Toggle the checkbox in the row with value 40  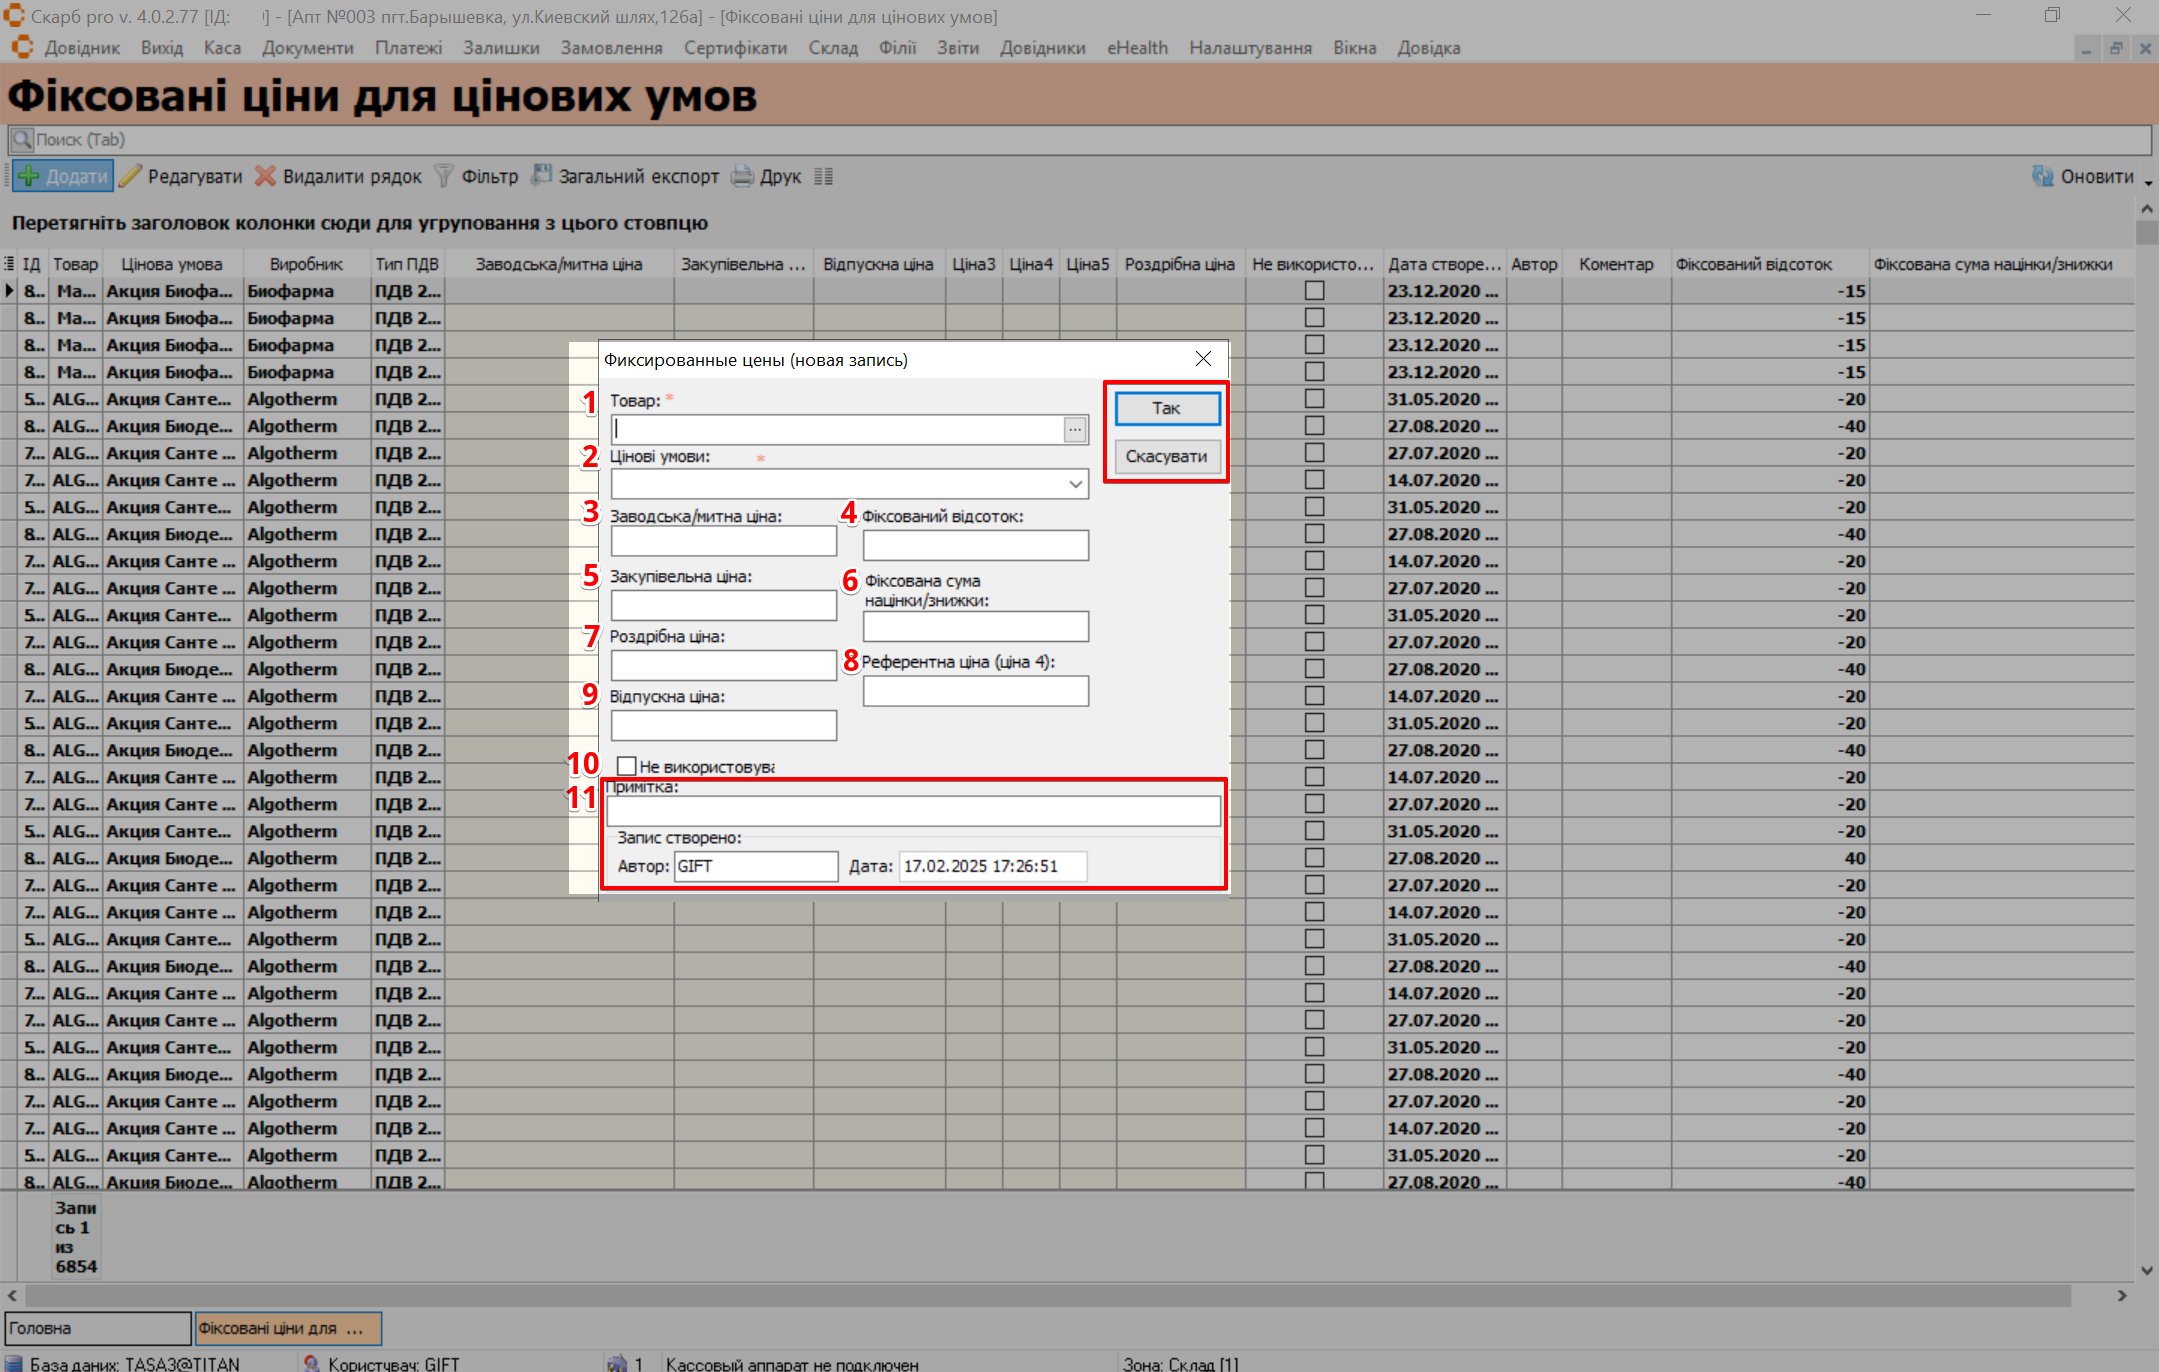pos(1315,858)
